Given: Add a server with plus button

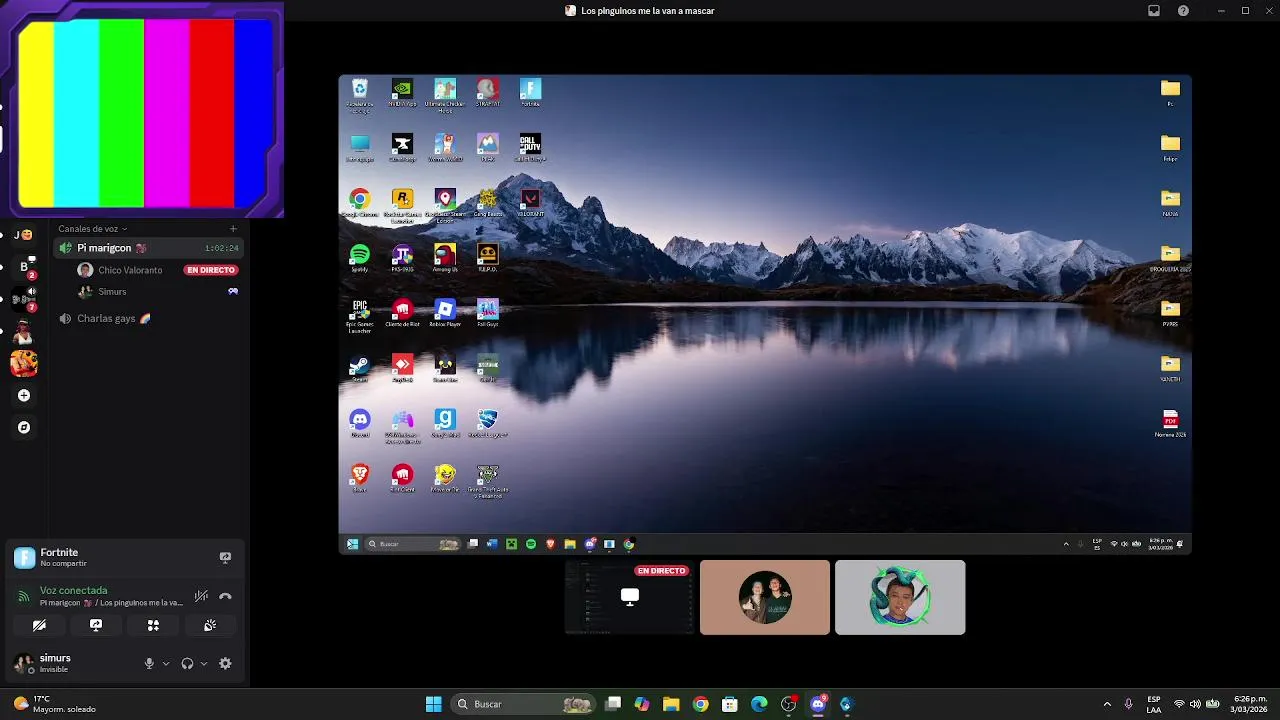Looking at the screenshot, I should (x=24, y=395).
